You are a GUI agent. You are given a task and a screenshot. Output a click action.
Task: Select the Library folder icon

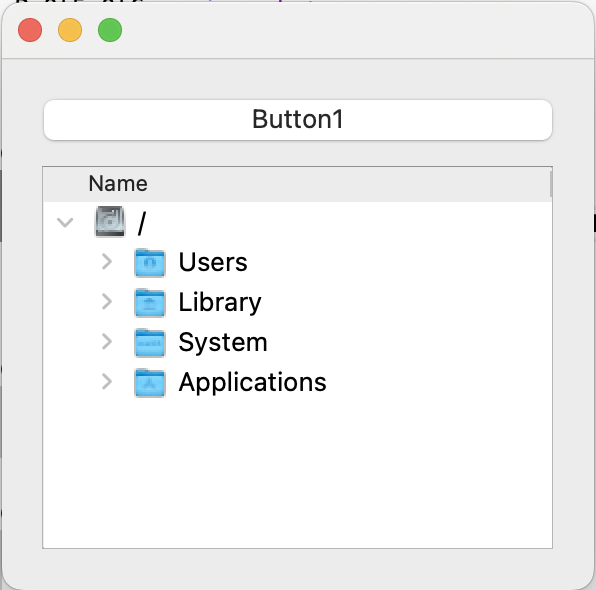[x=150, y=303]
